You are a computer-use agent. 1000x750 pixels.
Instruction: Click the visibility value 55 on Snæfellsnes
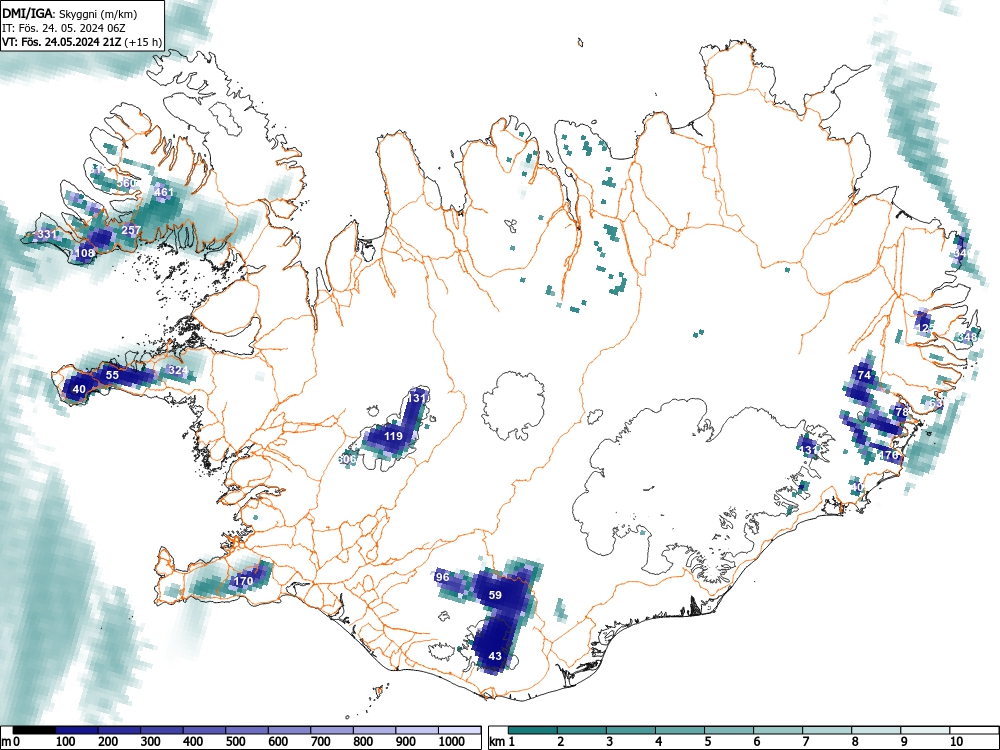coord(112,375)
